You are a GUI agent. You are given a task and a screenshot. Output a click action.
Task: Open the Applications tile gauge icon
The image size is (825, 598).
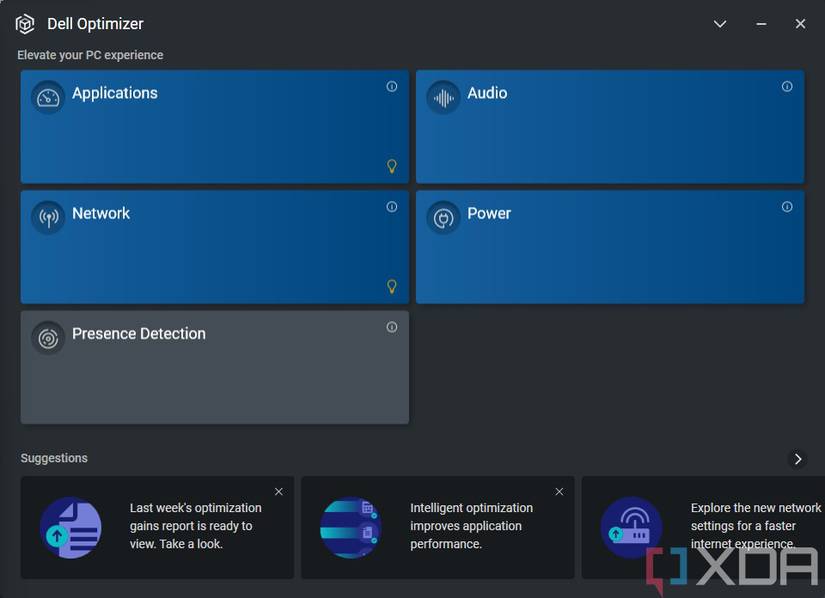tap(48, 97)
